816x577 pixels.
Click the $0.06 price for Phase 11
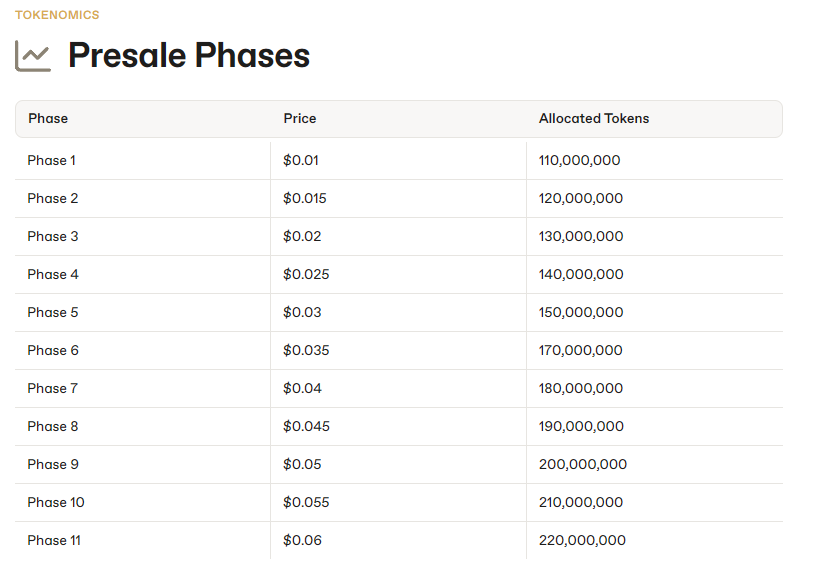click(x=302, y=540)
